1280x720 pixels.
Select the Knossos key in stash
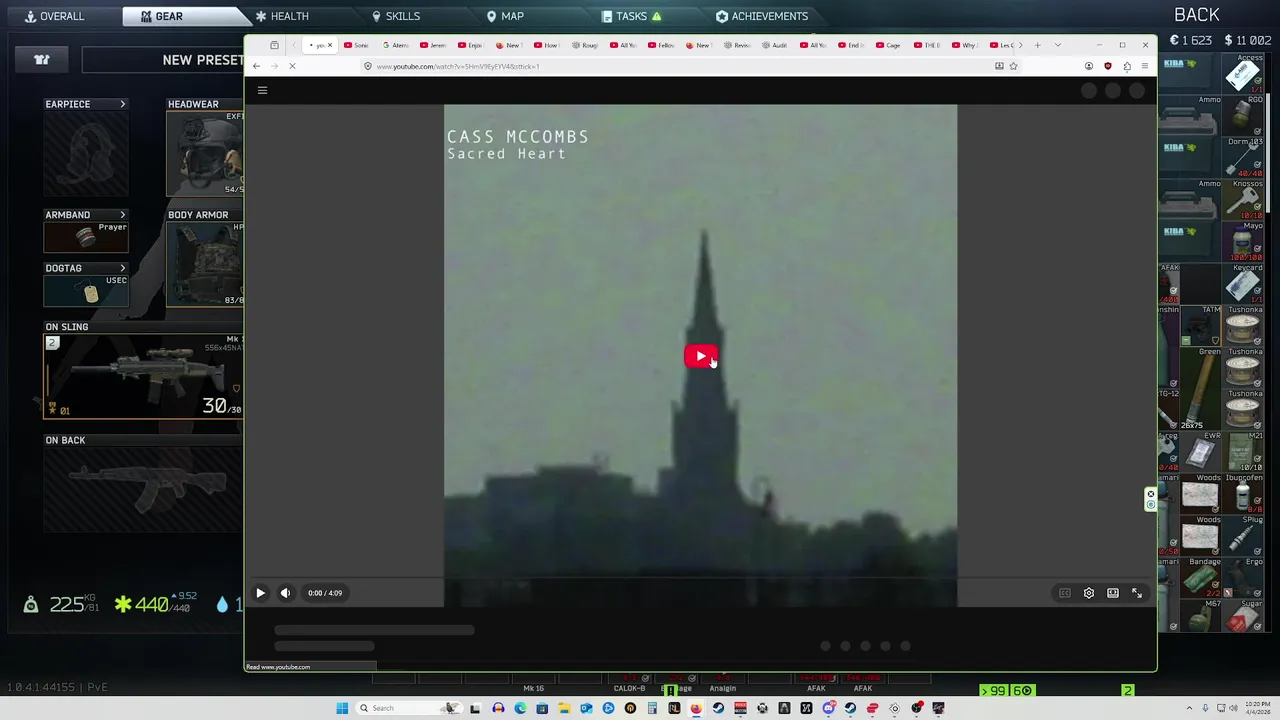click(x=1243, y=200)
